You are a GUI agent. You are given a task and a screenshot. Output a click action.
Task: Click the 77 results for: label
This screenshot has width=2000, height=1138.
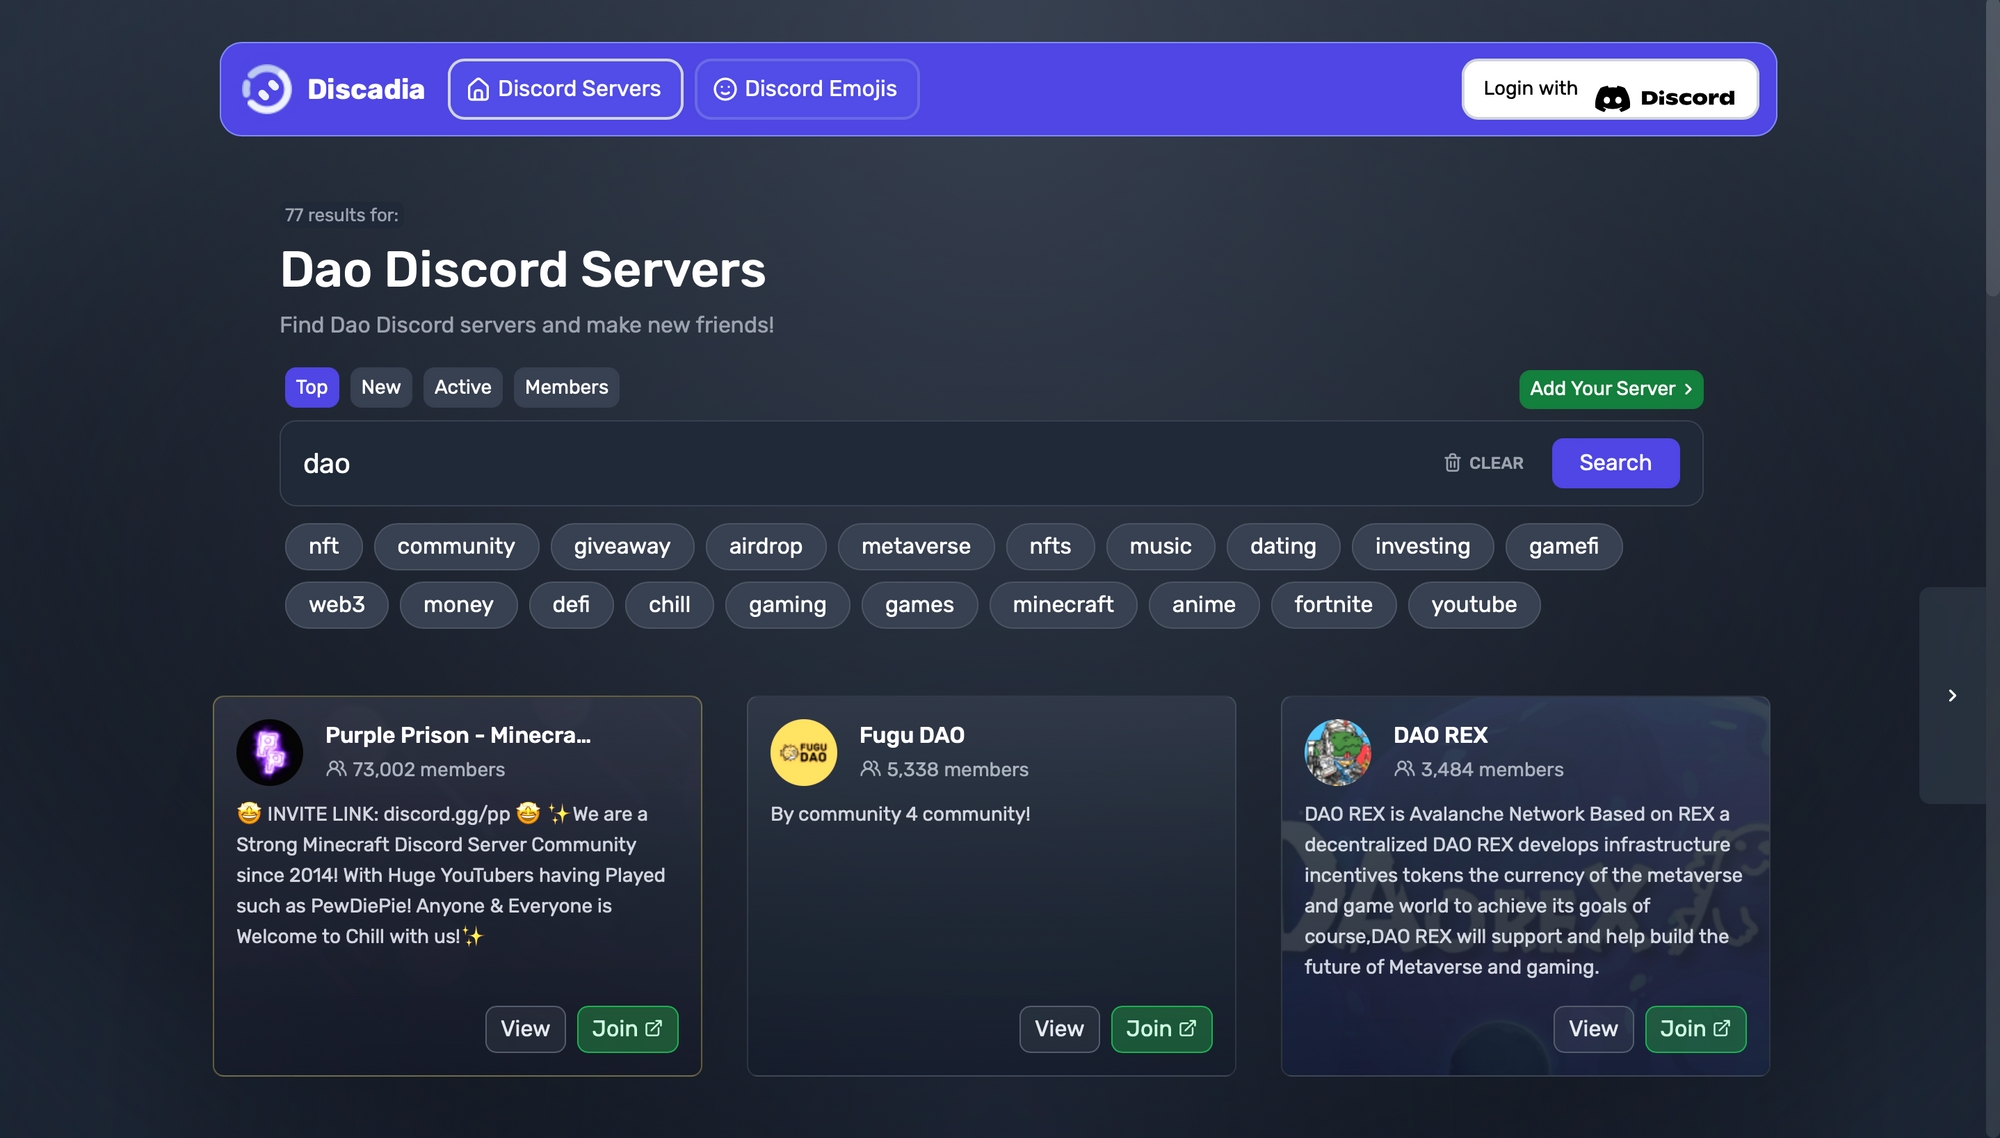click(342, 215)
